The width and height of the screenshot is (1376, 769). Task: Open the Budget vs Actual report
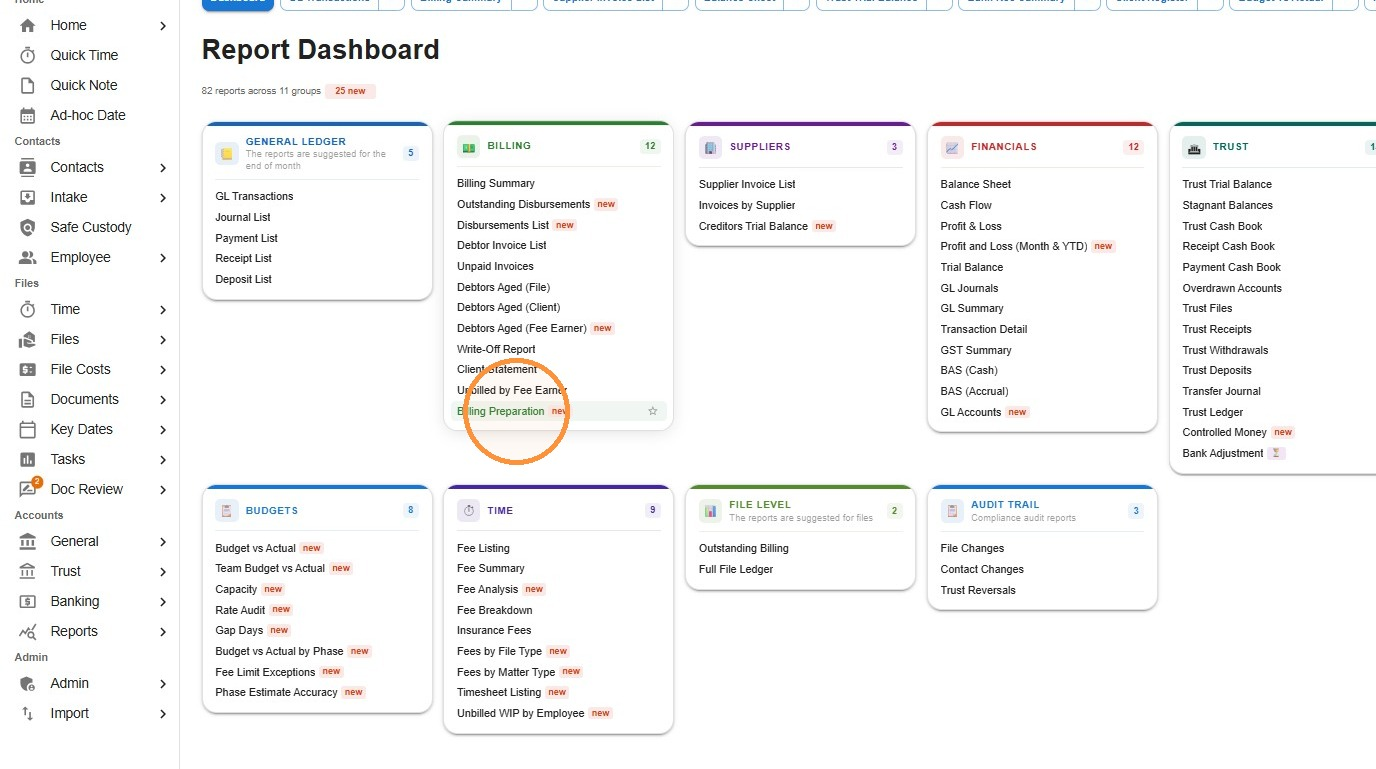[255, 548]
